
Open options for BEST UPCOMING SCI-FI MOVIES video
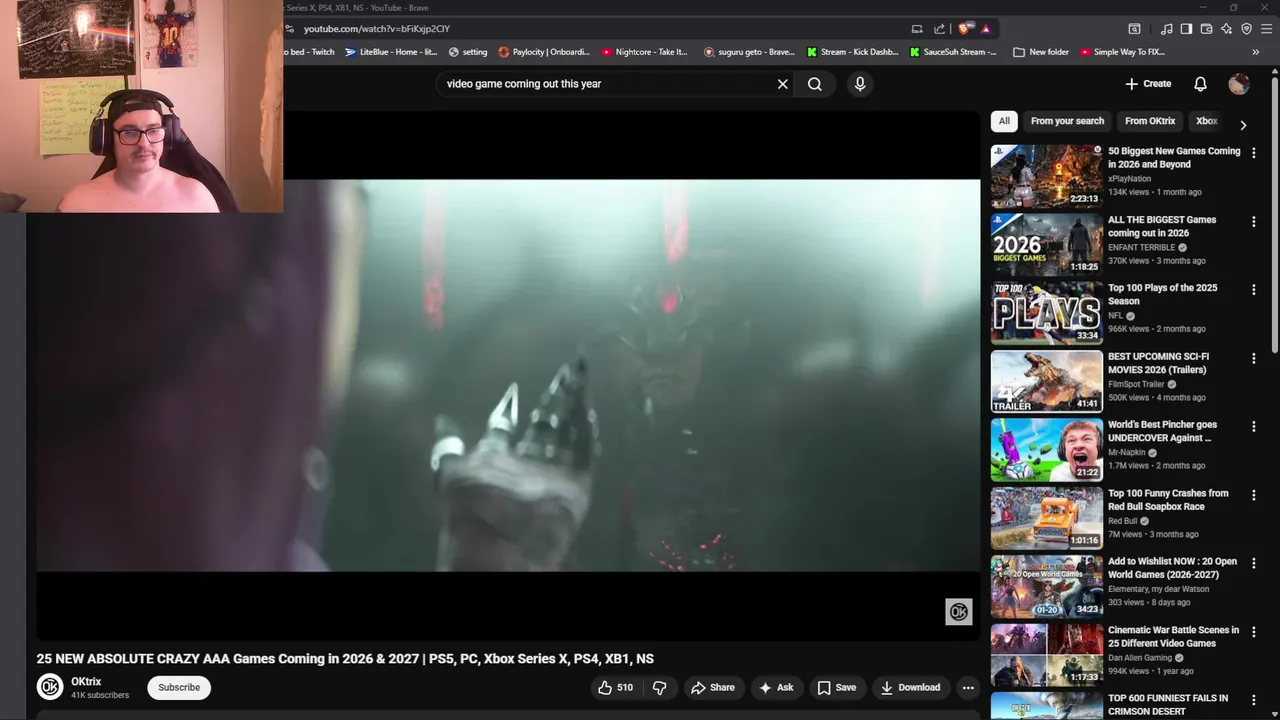[x=1253, y=358]
